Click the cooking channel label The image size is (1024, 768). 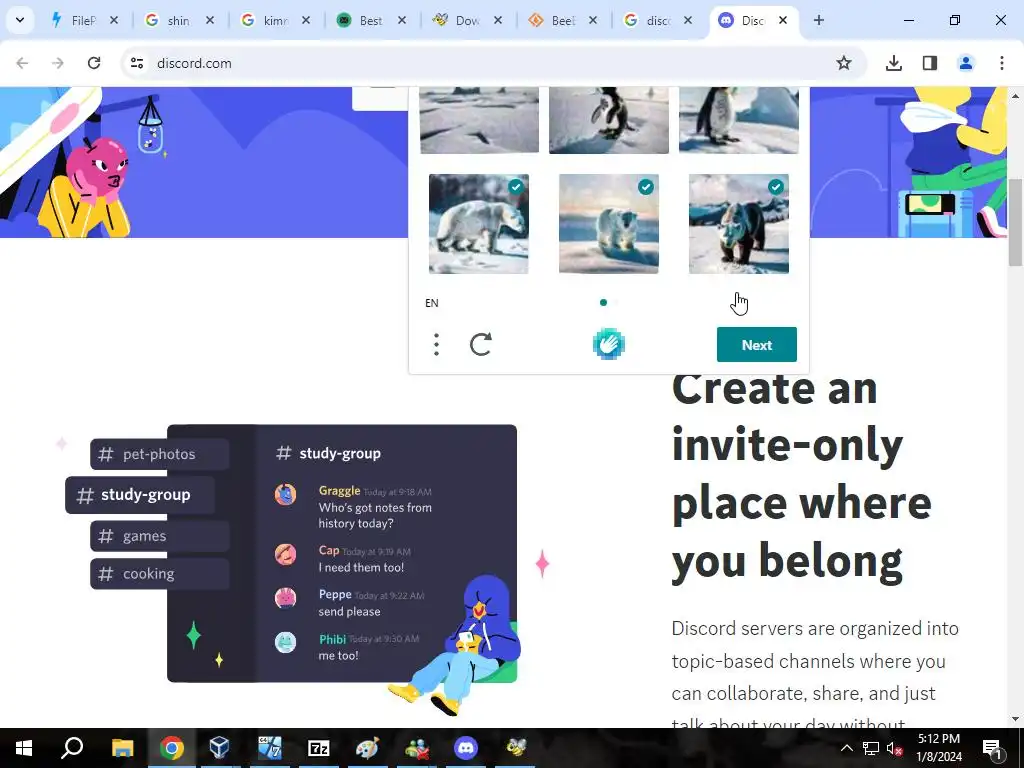point(159,574)
